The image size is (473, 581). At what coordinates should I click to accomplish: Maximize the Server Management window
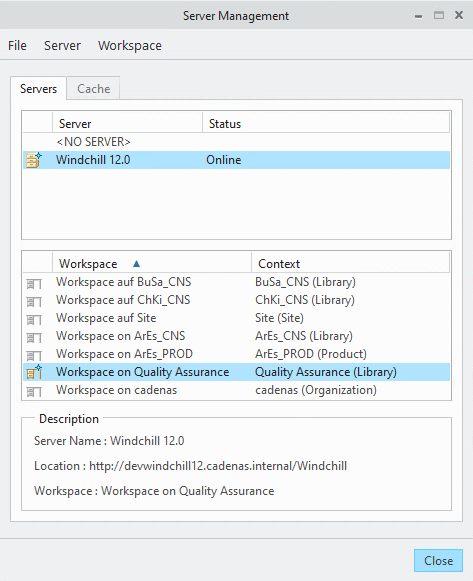(439, 16)
